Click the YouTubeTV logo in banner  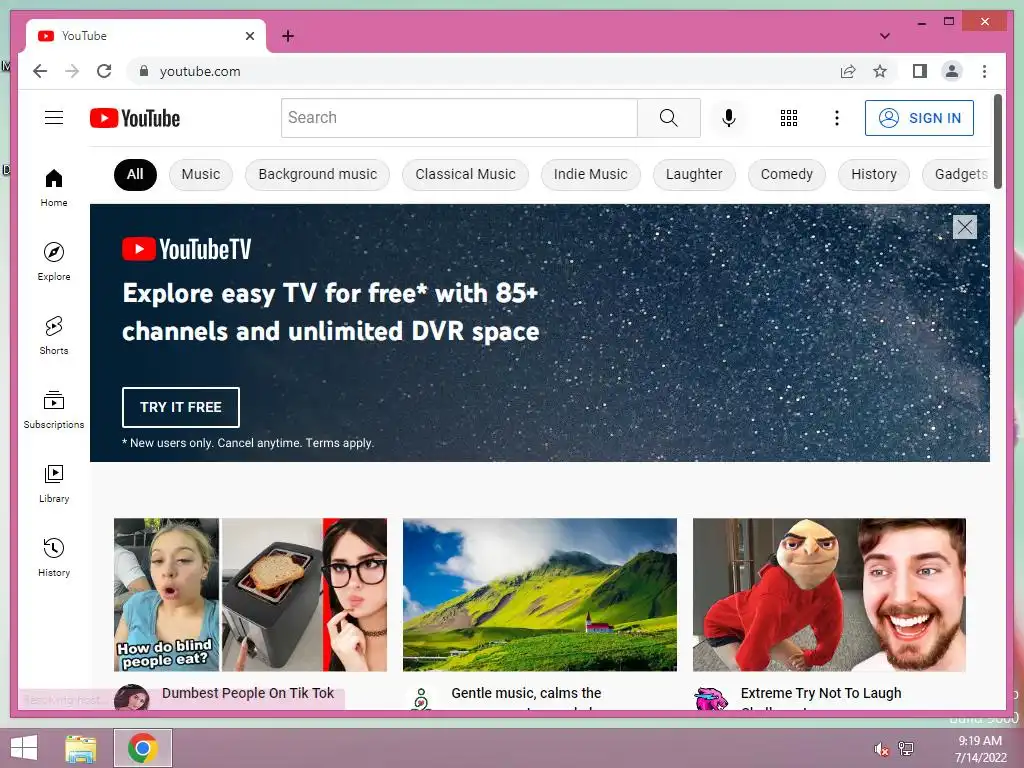187,249
